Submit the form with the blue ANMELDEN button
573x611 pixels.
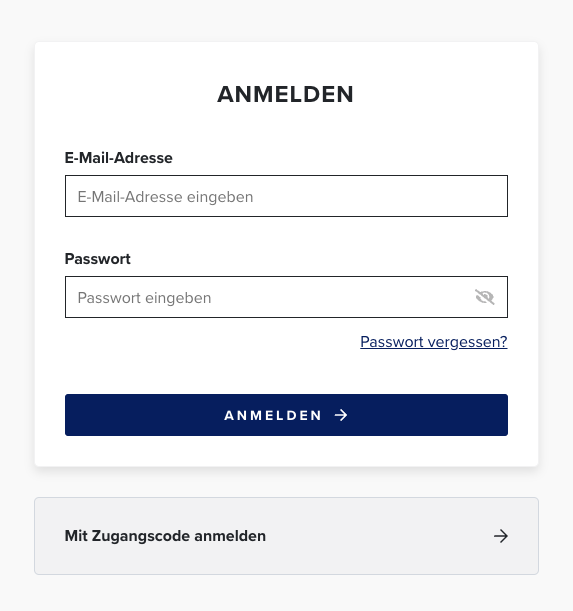pos(286,415)
